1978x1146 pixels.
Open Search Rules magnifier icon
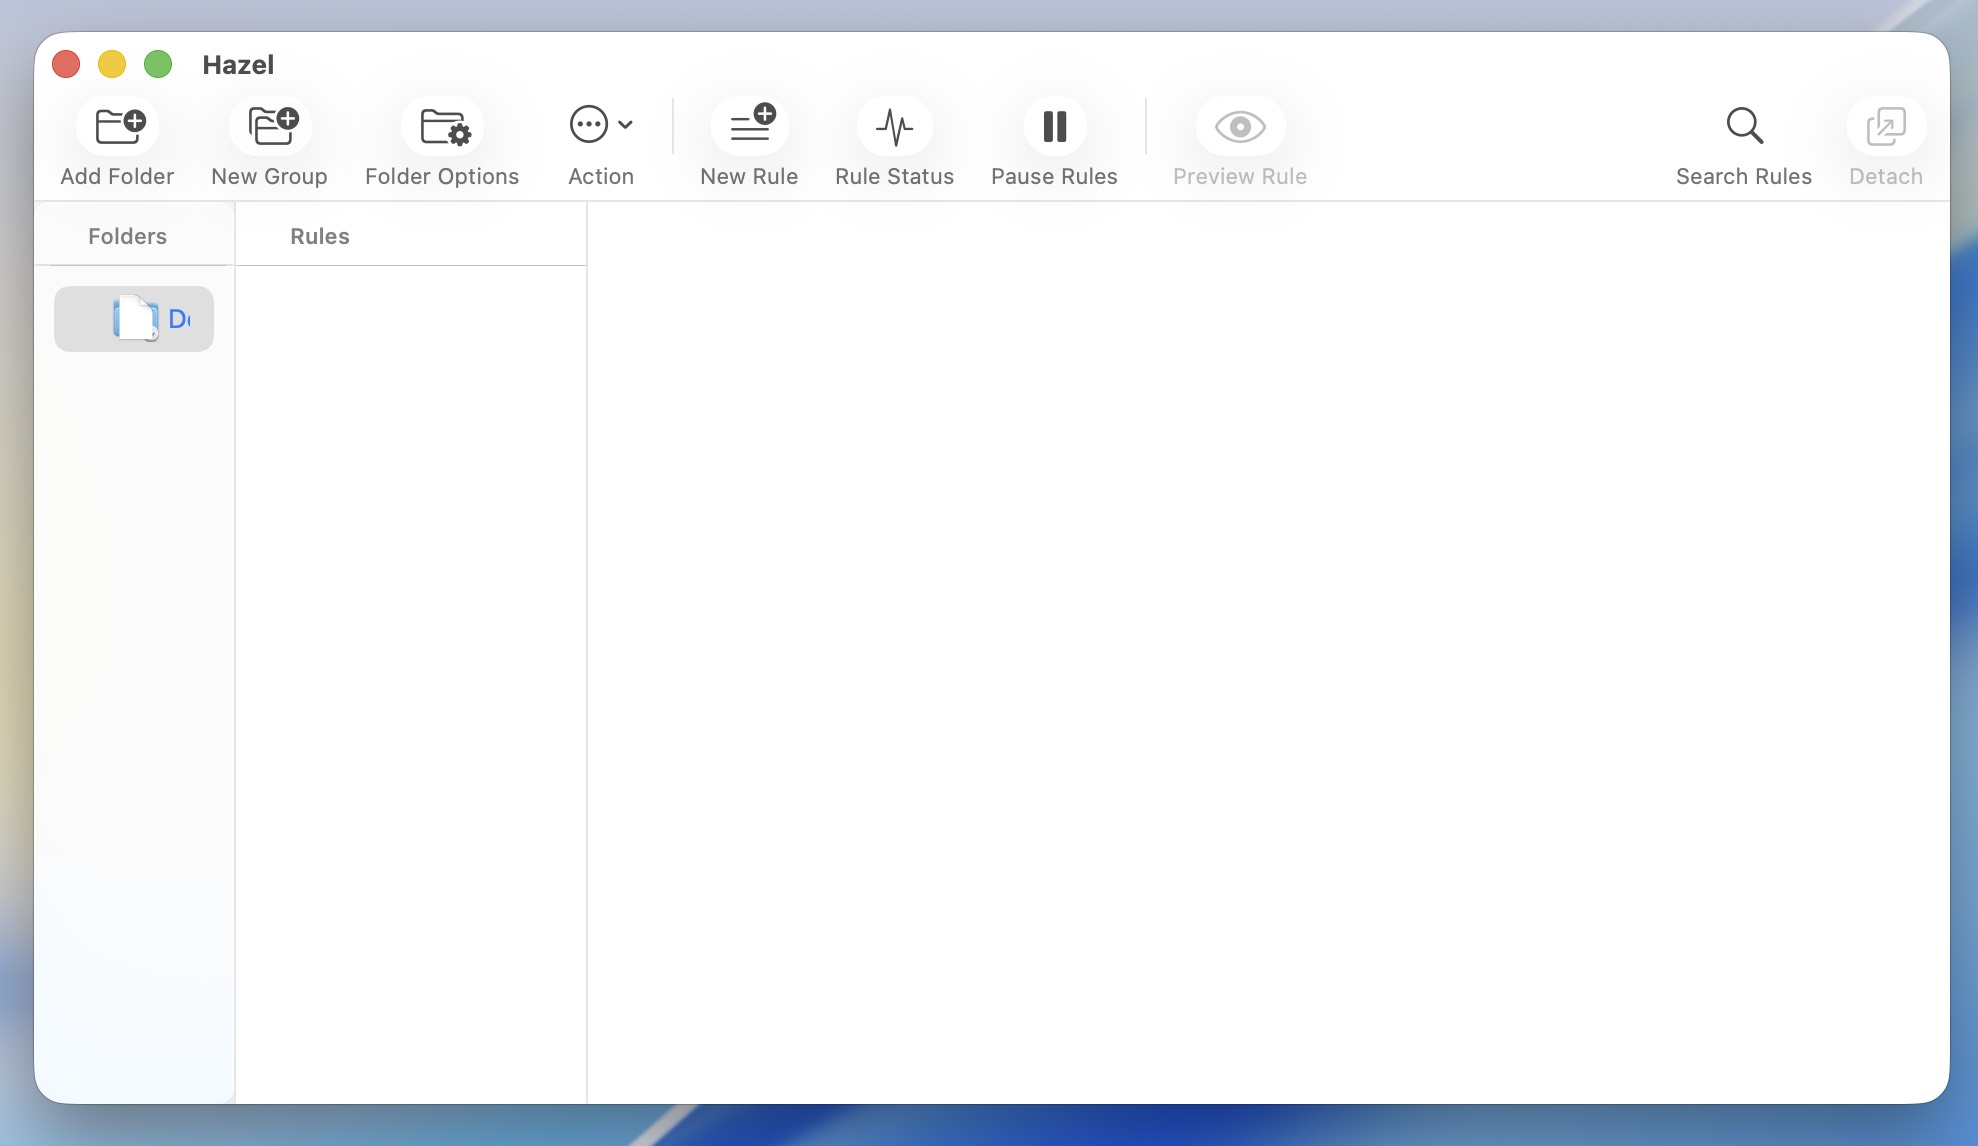click(x=1744, y=126)
